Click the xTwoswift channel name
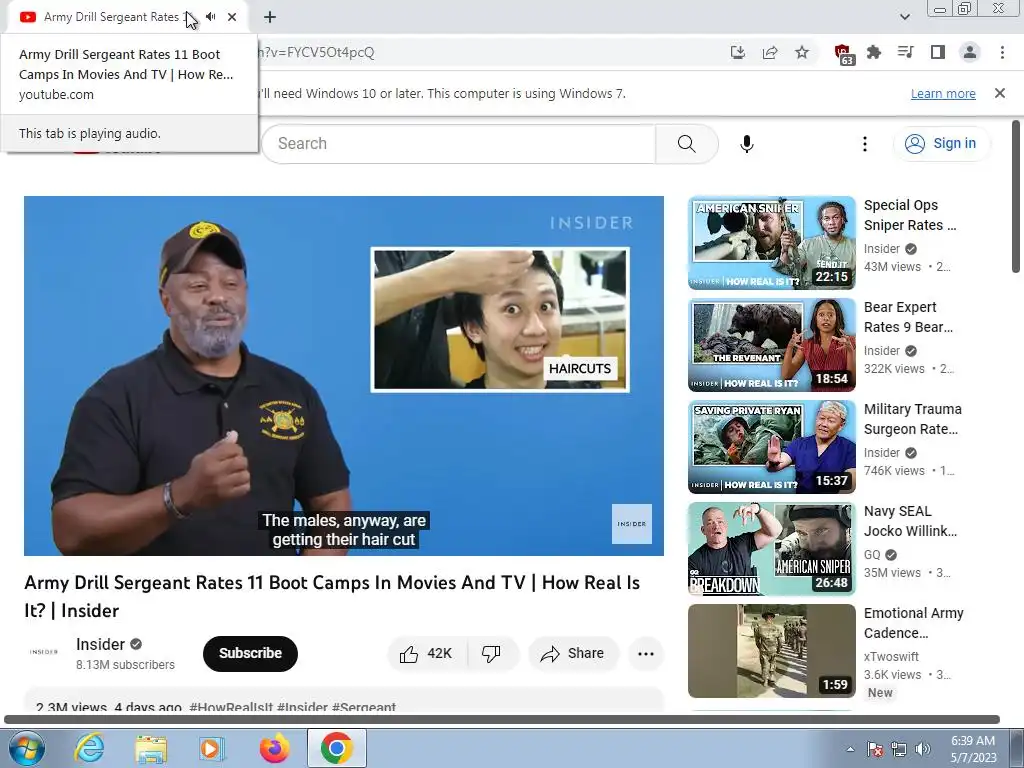The width and height of the screenshot is (1024, 768). pos(891,656)
